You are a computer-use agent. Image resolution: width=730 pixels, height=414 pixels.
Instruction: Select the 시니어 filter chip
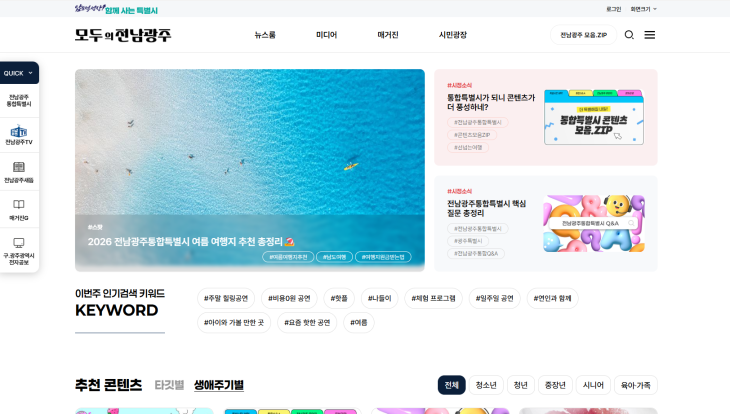click(x=593, y=385)
